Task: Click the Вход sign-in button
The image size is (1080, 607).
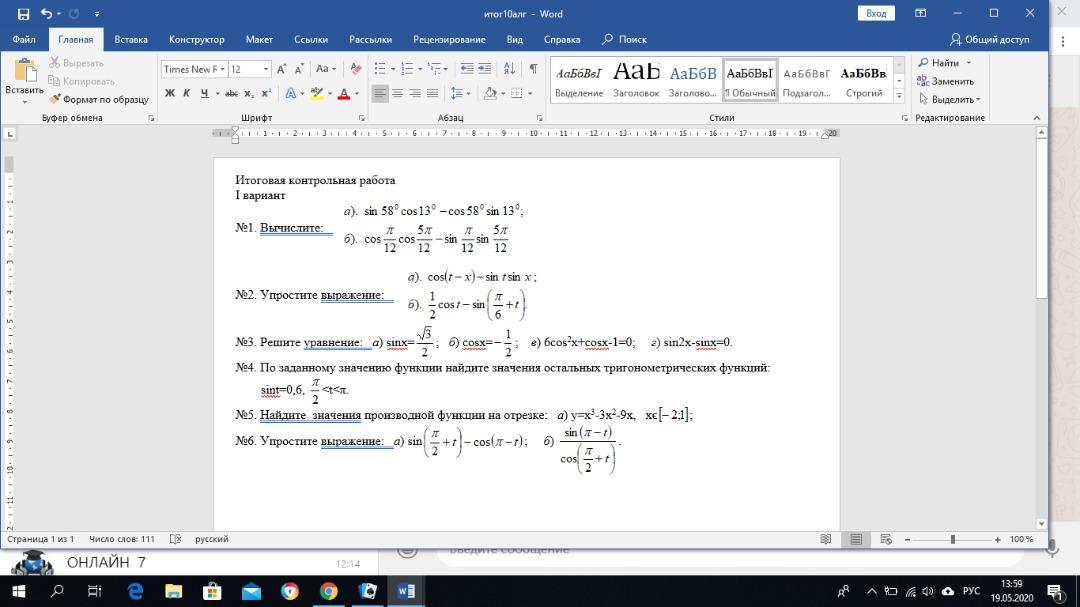Action: point(876,13)
